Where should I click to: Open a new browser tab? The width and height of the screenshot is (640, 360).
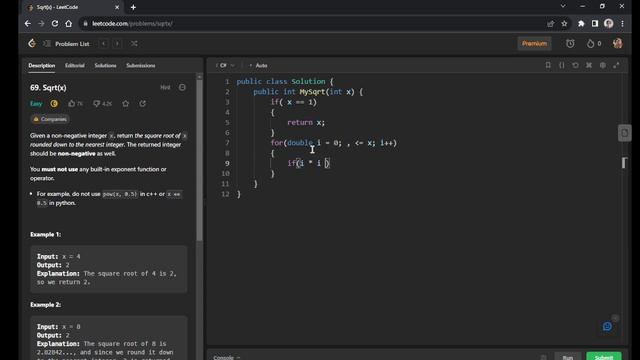(133, 7)
